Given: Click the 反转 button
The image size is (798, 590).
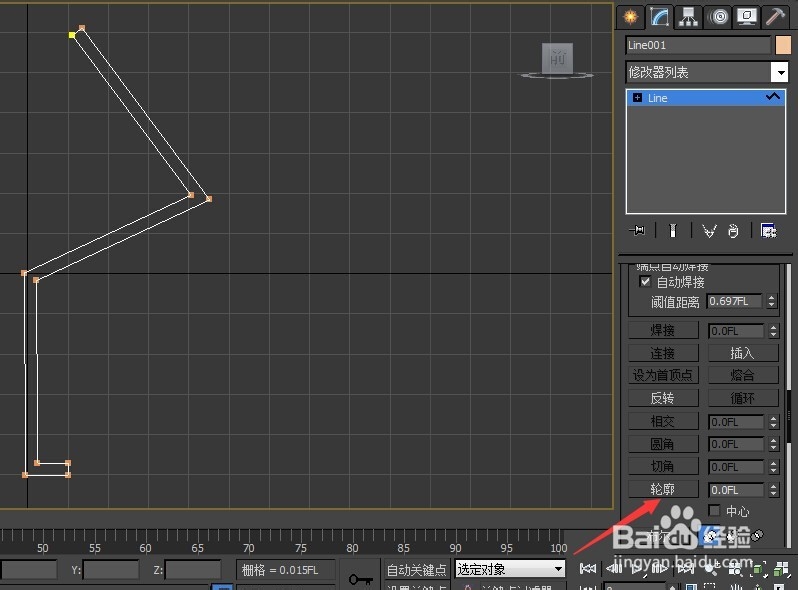Looking at the screenshot, I should 663,398.
